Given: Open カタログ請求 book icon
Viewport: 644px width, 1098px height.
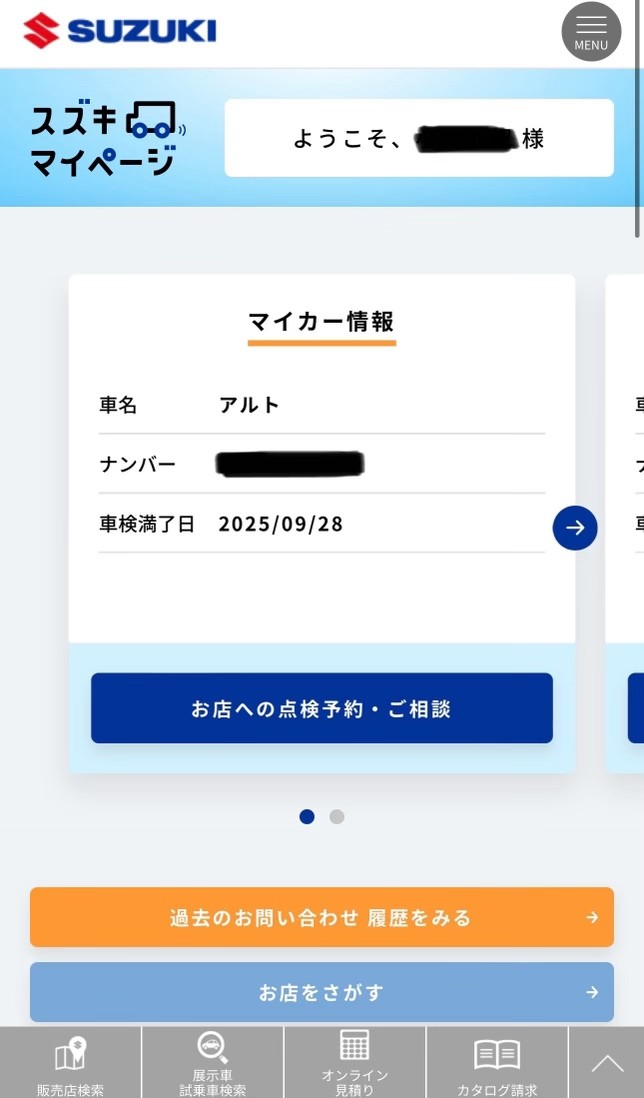Looking at the screenshot, I should point(497,1055).
